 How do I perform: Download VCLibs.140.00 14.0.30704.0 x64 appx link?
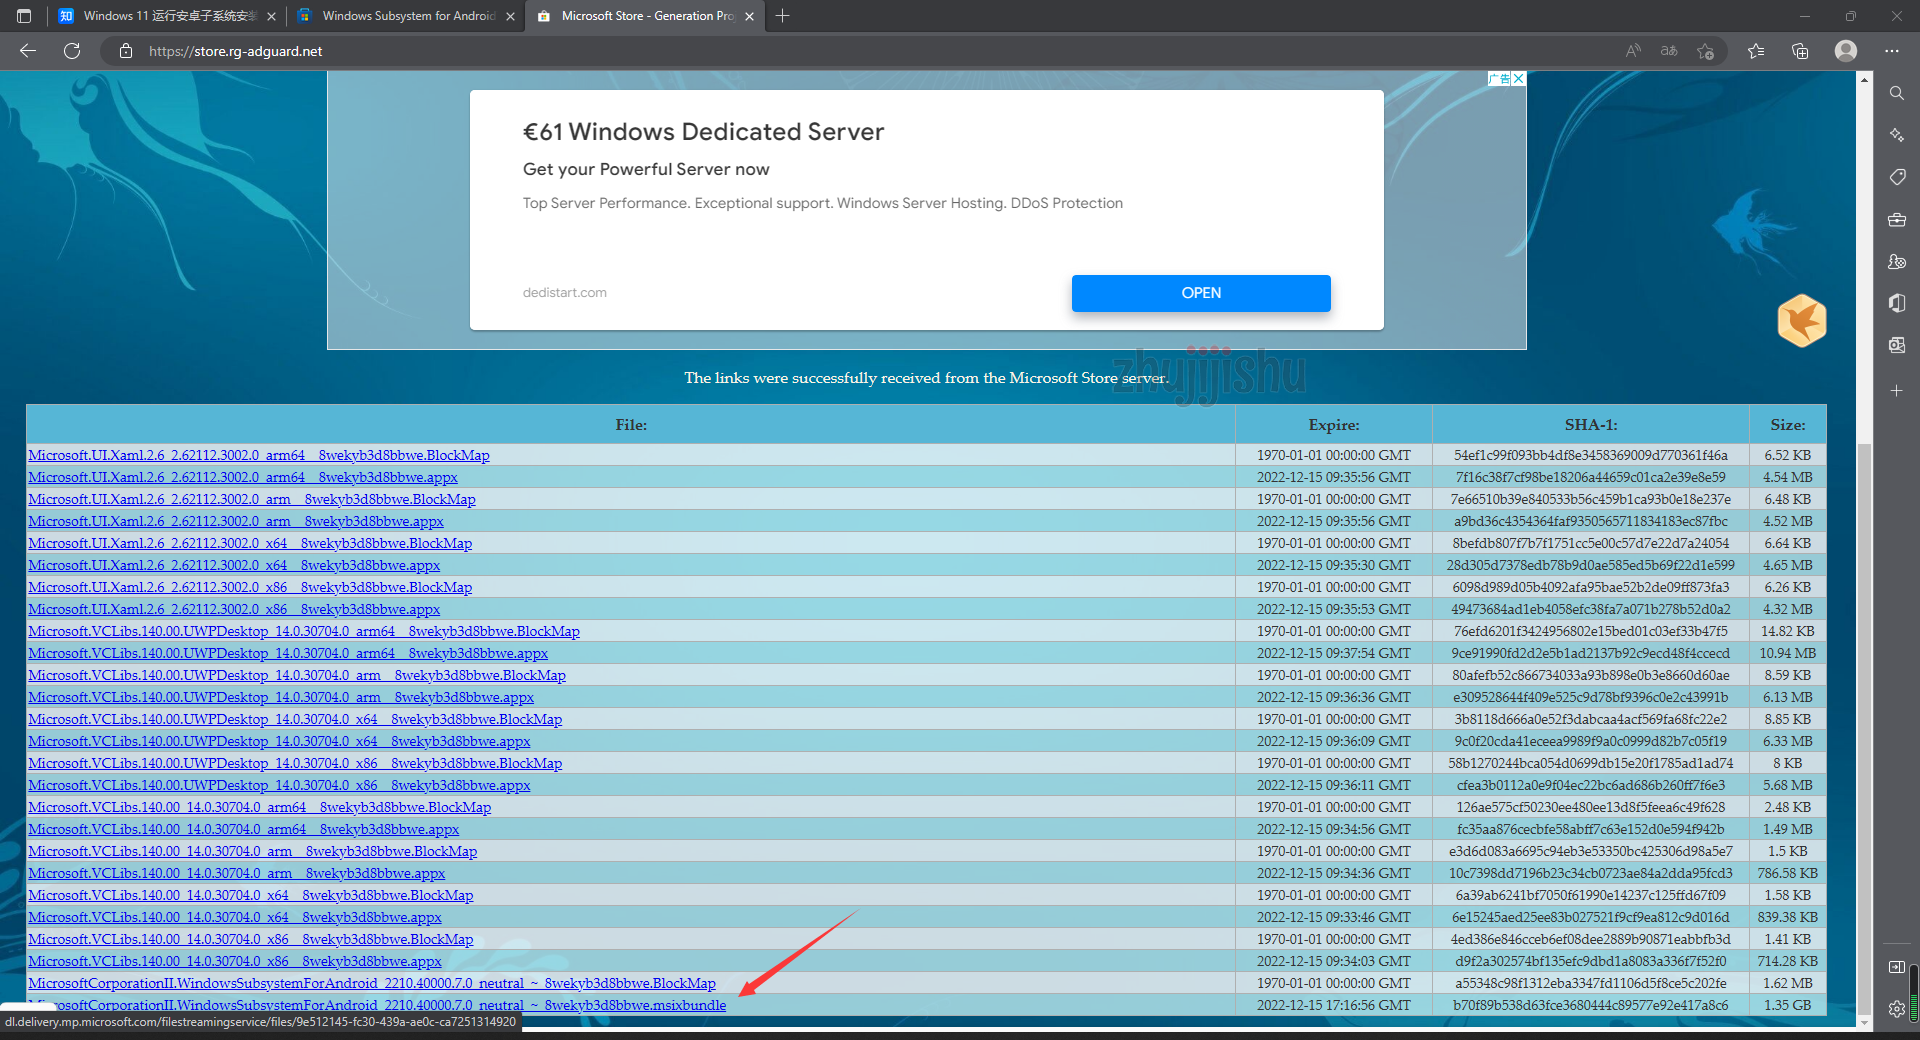[x=235, y=917]
